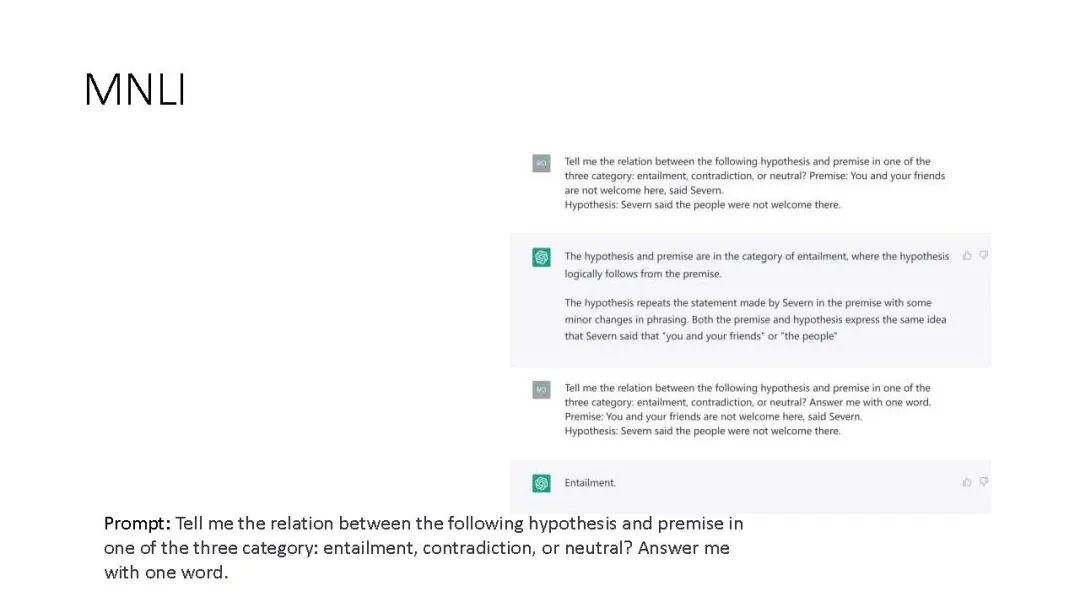The image size is (1080, 608).
Task: Click the 'Premise: You and your friends' line in the second message
Action: [713, 417]
